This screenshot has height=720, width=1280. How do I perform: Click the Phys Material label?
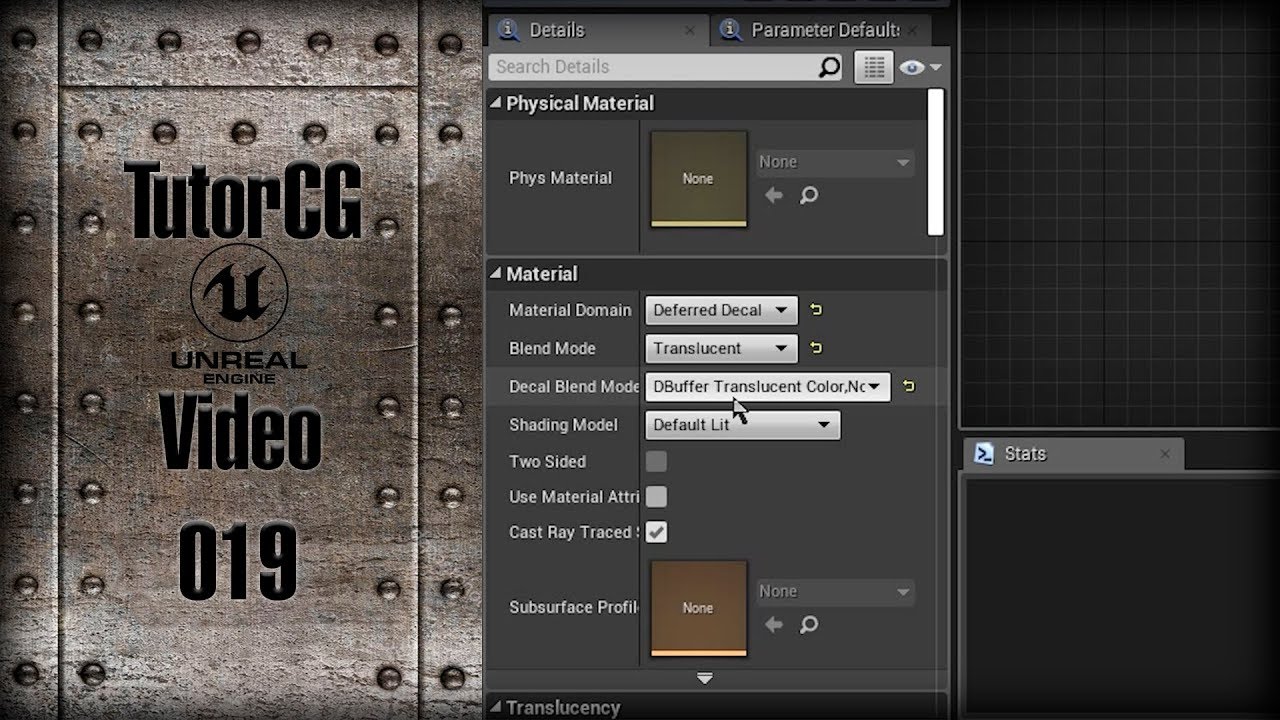tap(560, 178)
